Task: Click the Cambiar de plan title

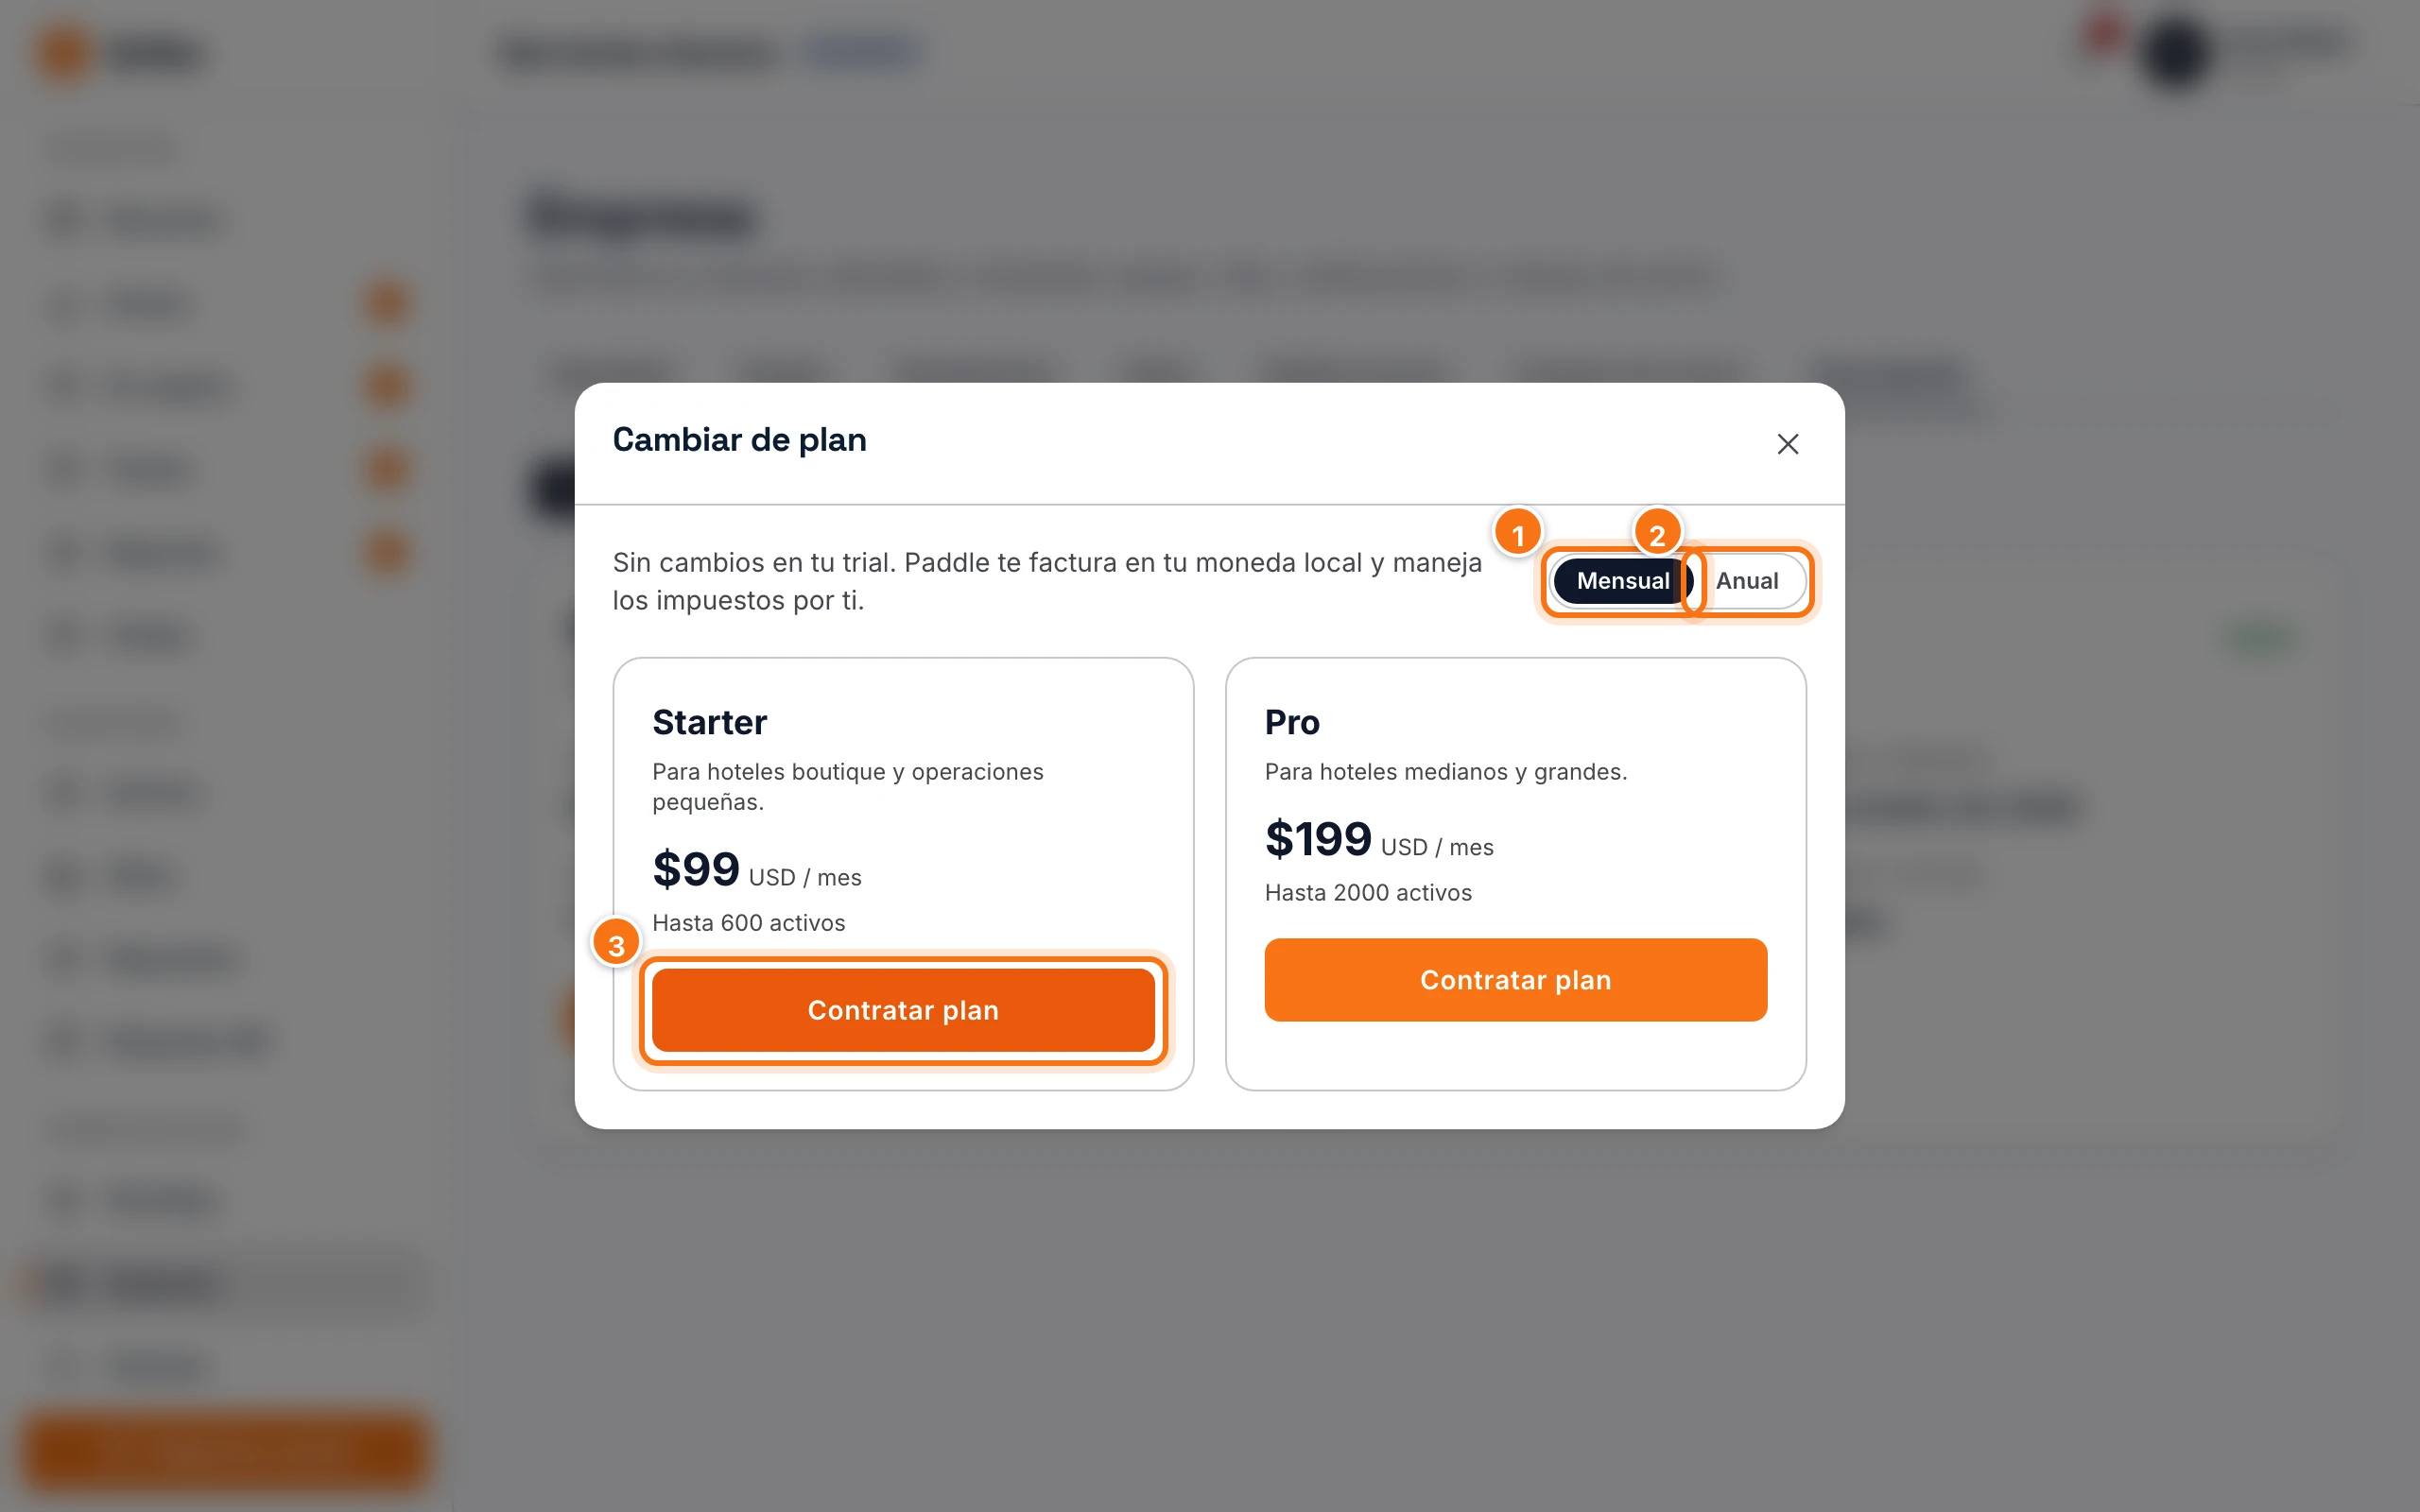Action: (x=739, y=440)
